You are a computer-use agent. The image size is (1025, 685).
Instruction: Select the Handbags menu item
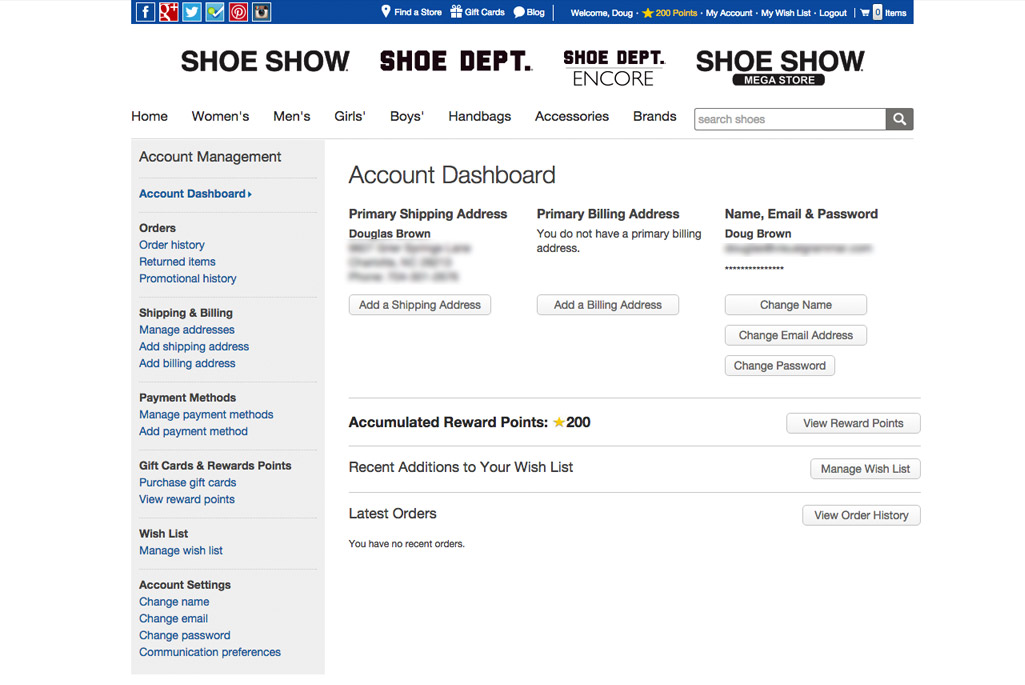tap(479, 116)
